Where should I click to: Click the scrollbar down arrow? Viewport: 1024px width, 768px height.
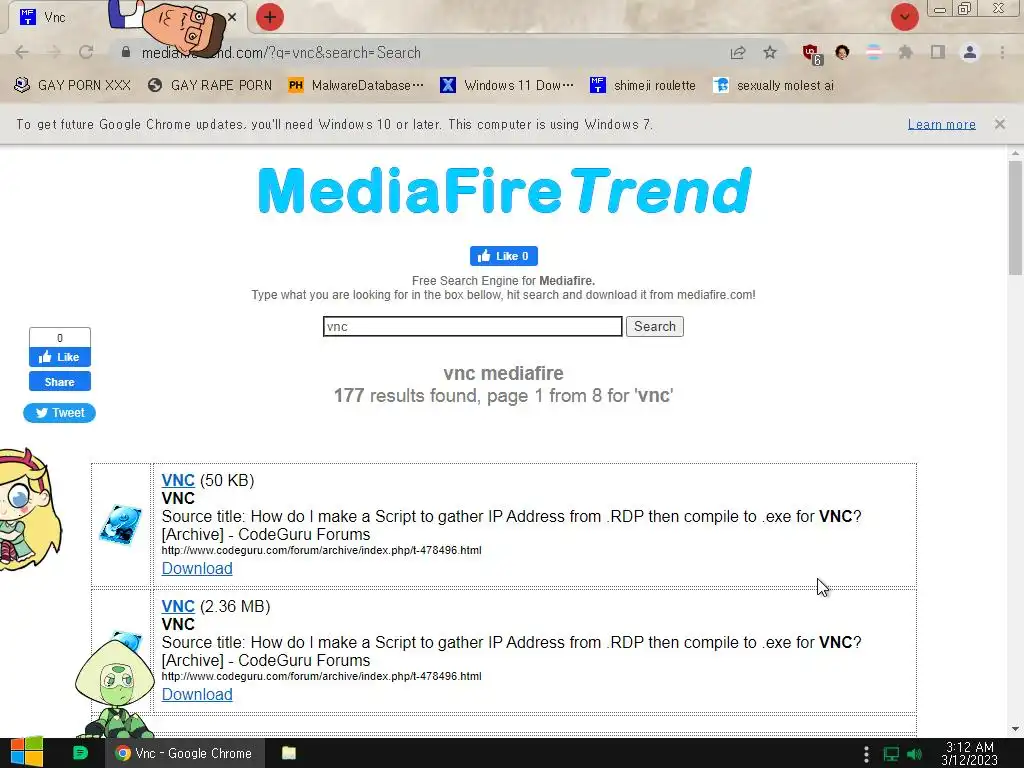click(1015, 729)
